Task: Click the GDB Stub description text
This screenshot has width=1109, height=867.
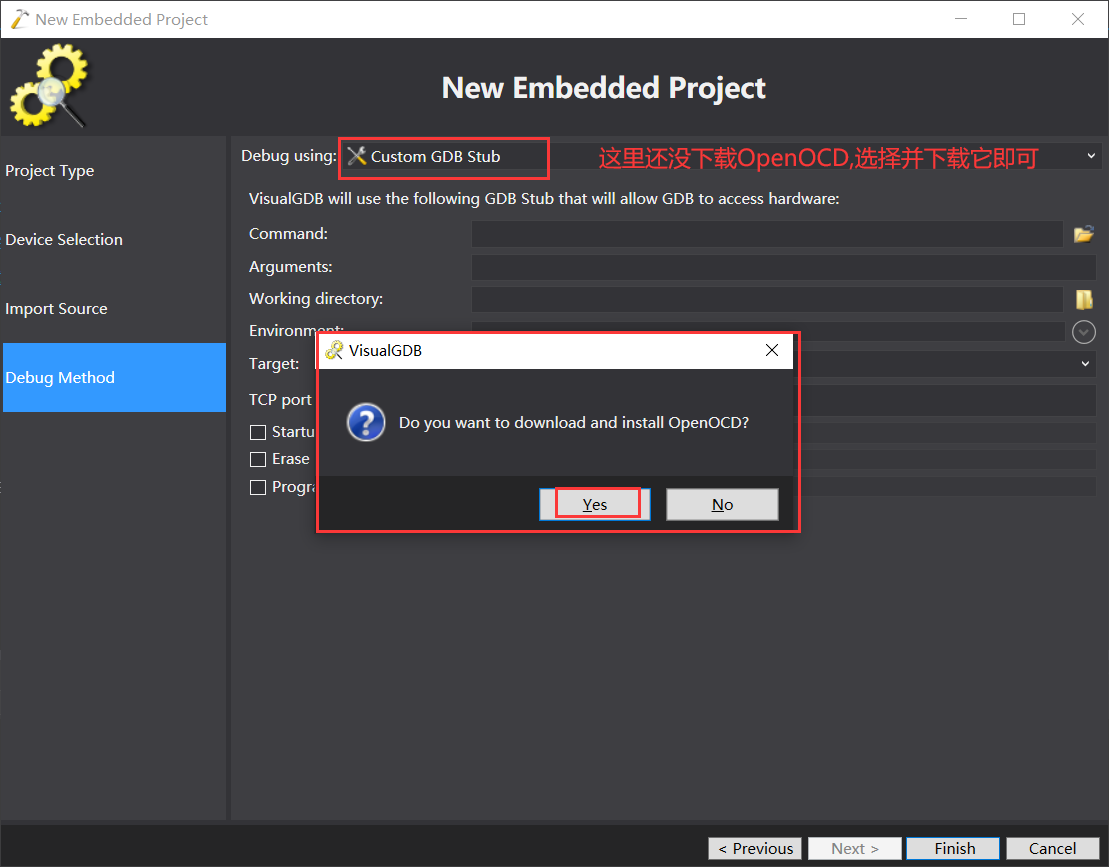Action: click(x=544, y=199)
